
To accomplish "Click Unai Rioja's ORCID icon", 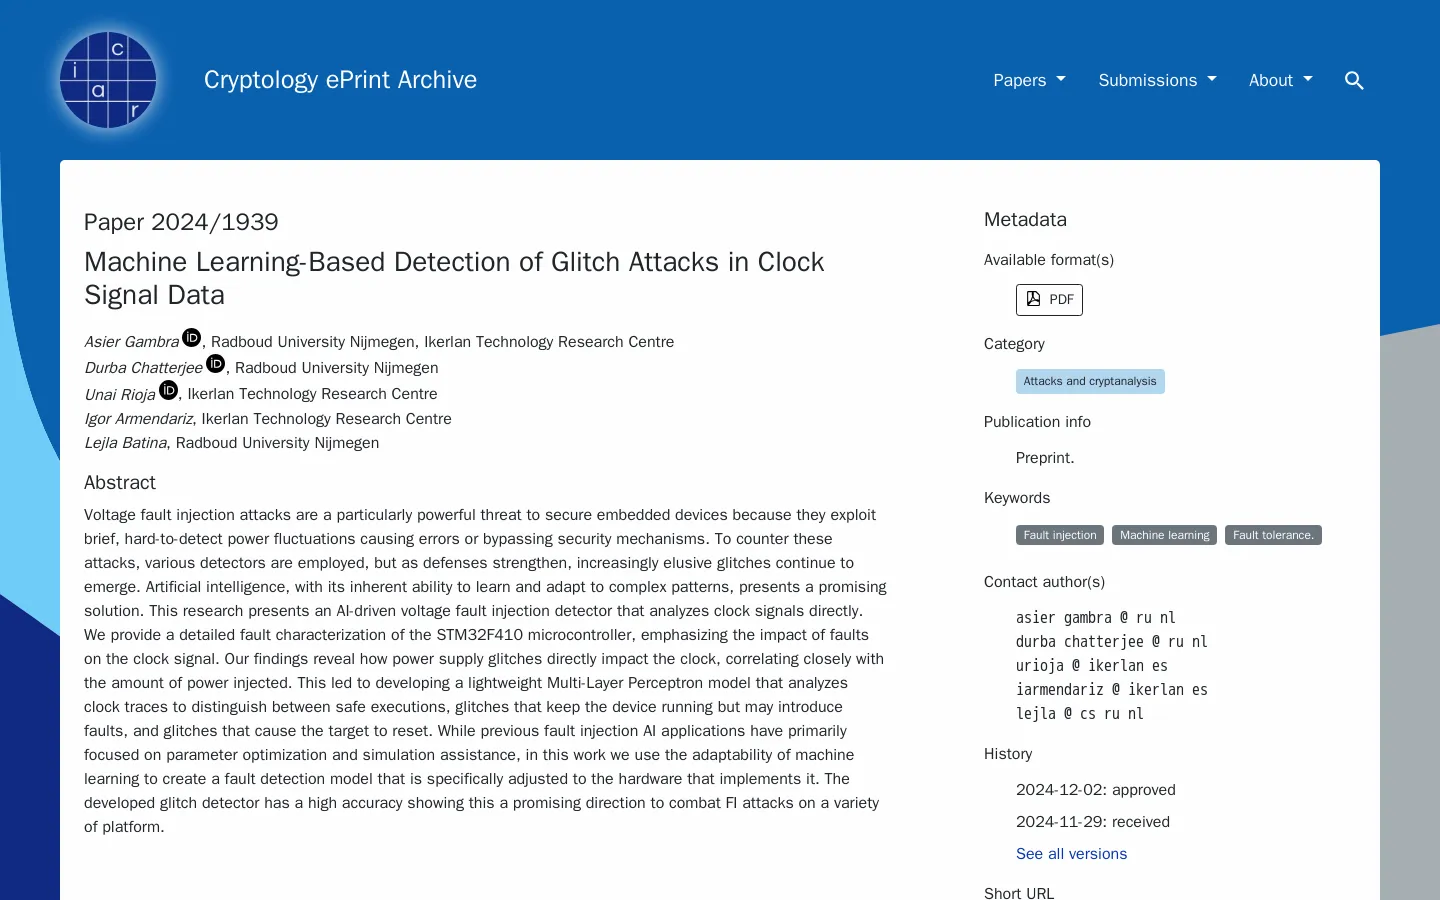I will [x=169, y=390].
